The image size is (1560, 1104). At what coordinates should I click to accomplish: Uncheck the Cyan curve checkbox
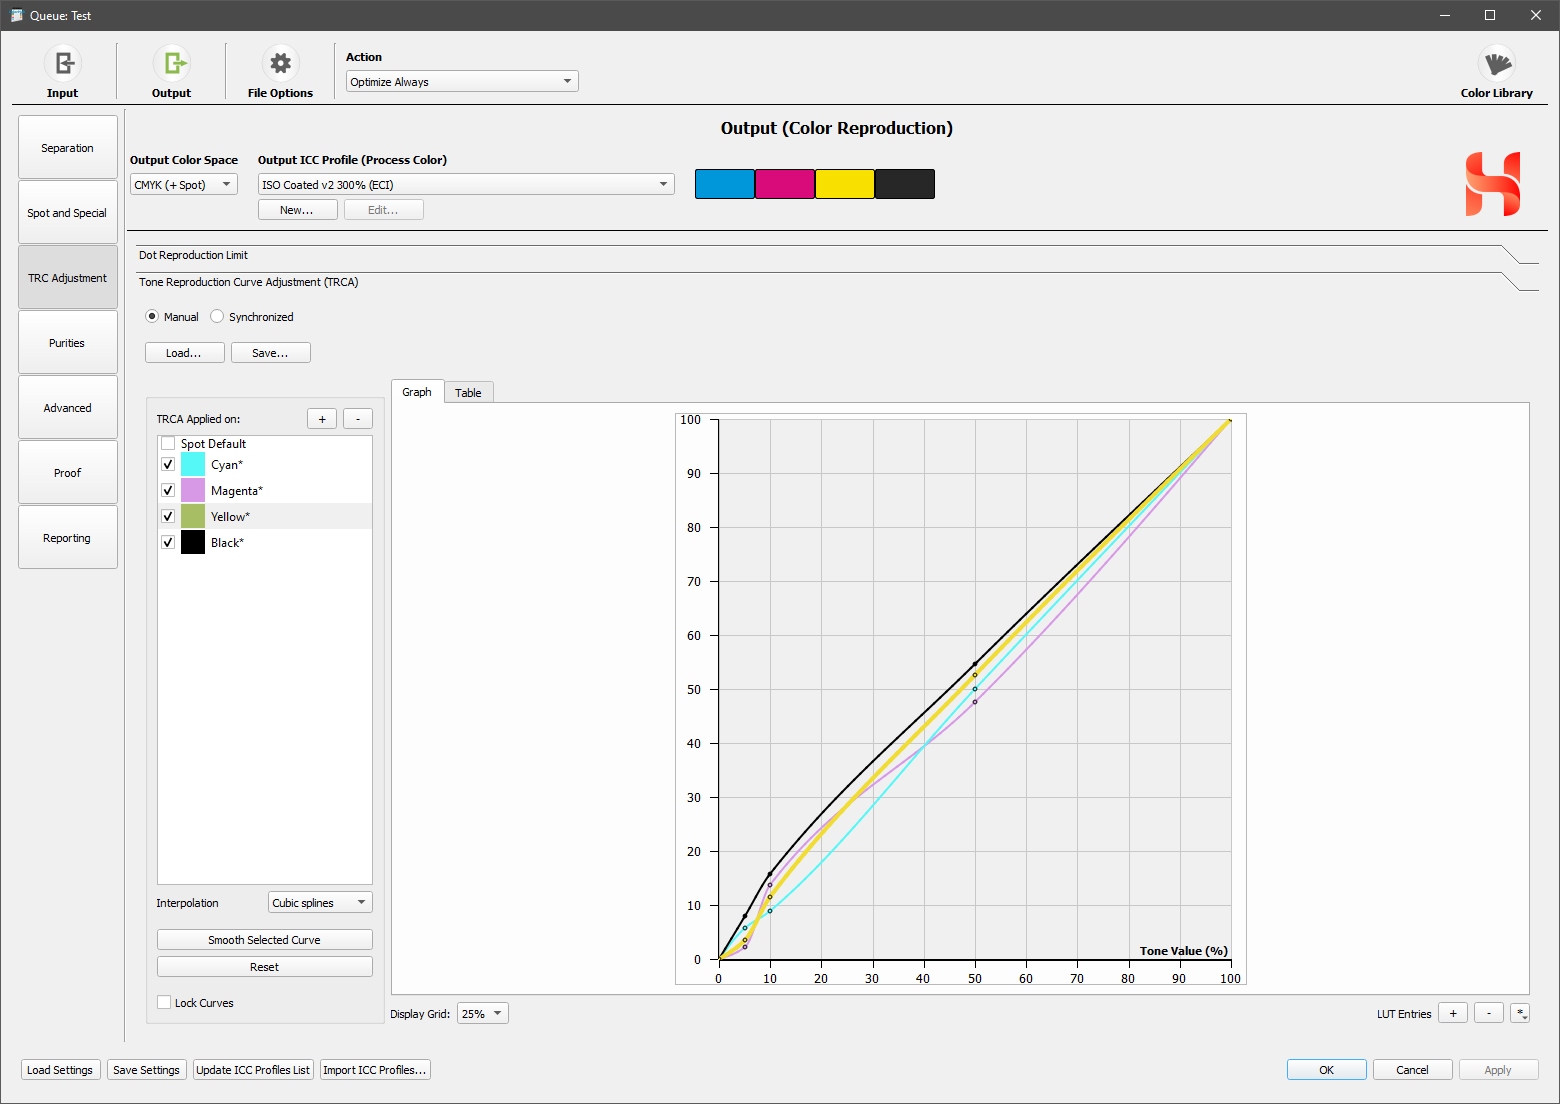click(x=168, y=465)
